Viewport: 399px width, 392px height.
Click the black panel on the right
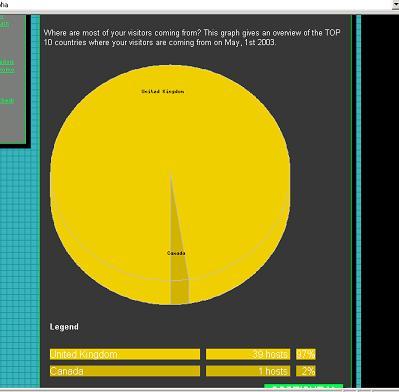(380, 200)
